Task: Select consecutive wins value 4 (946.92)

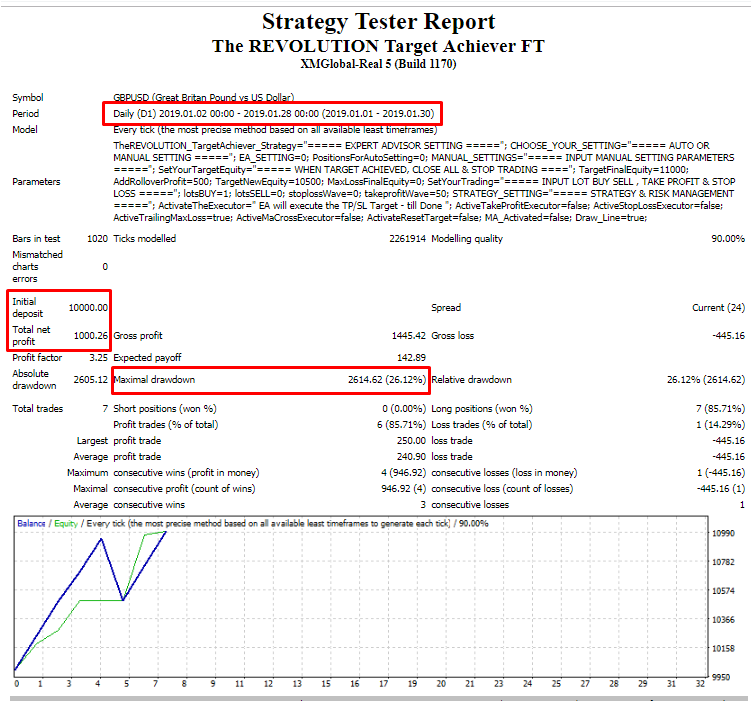Action: click(403, 472)
